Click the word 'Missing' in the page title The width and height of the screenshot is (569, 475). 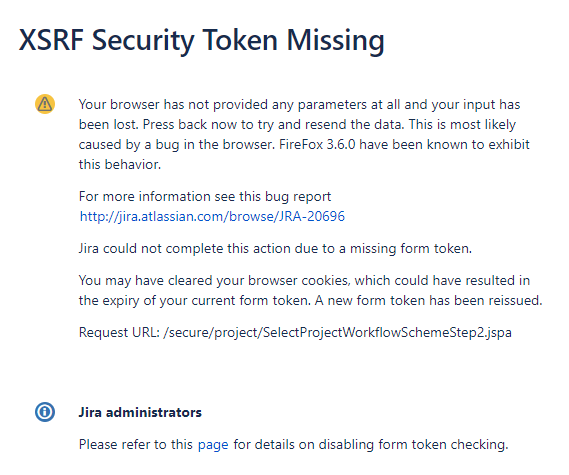click(x=336, y=41)
